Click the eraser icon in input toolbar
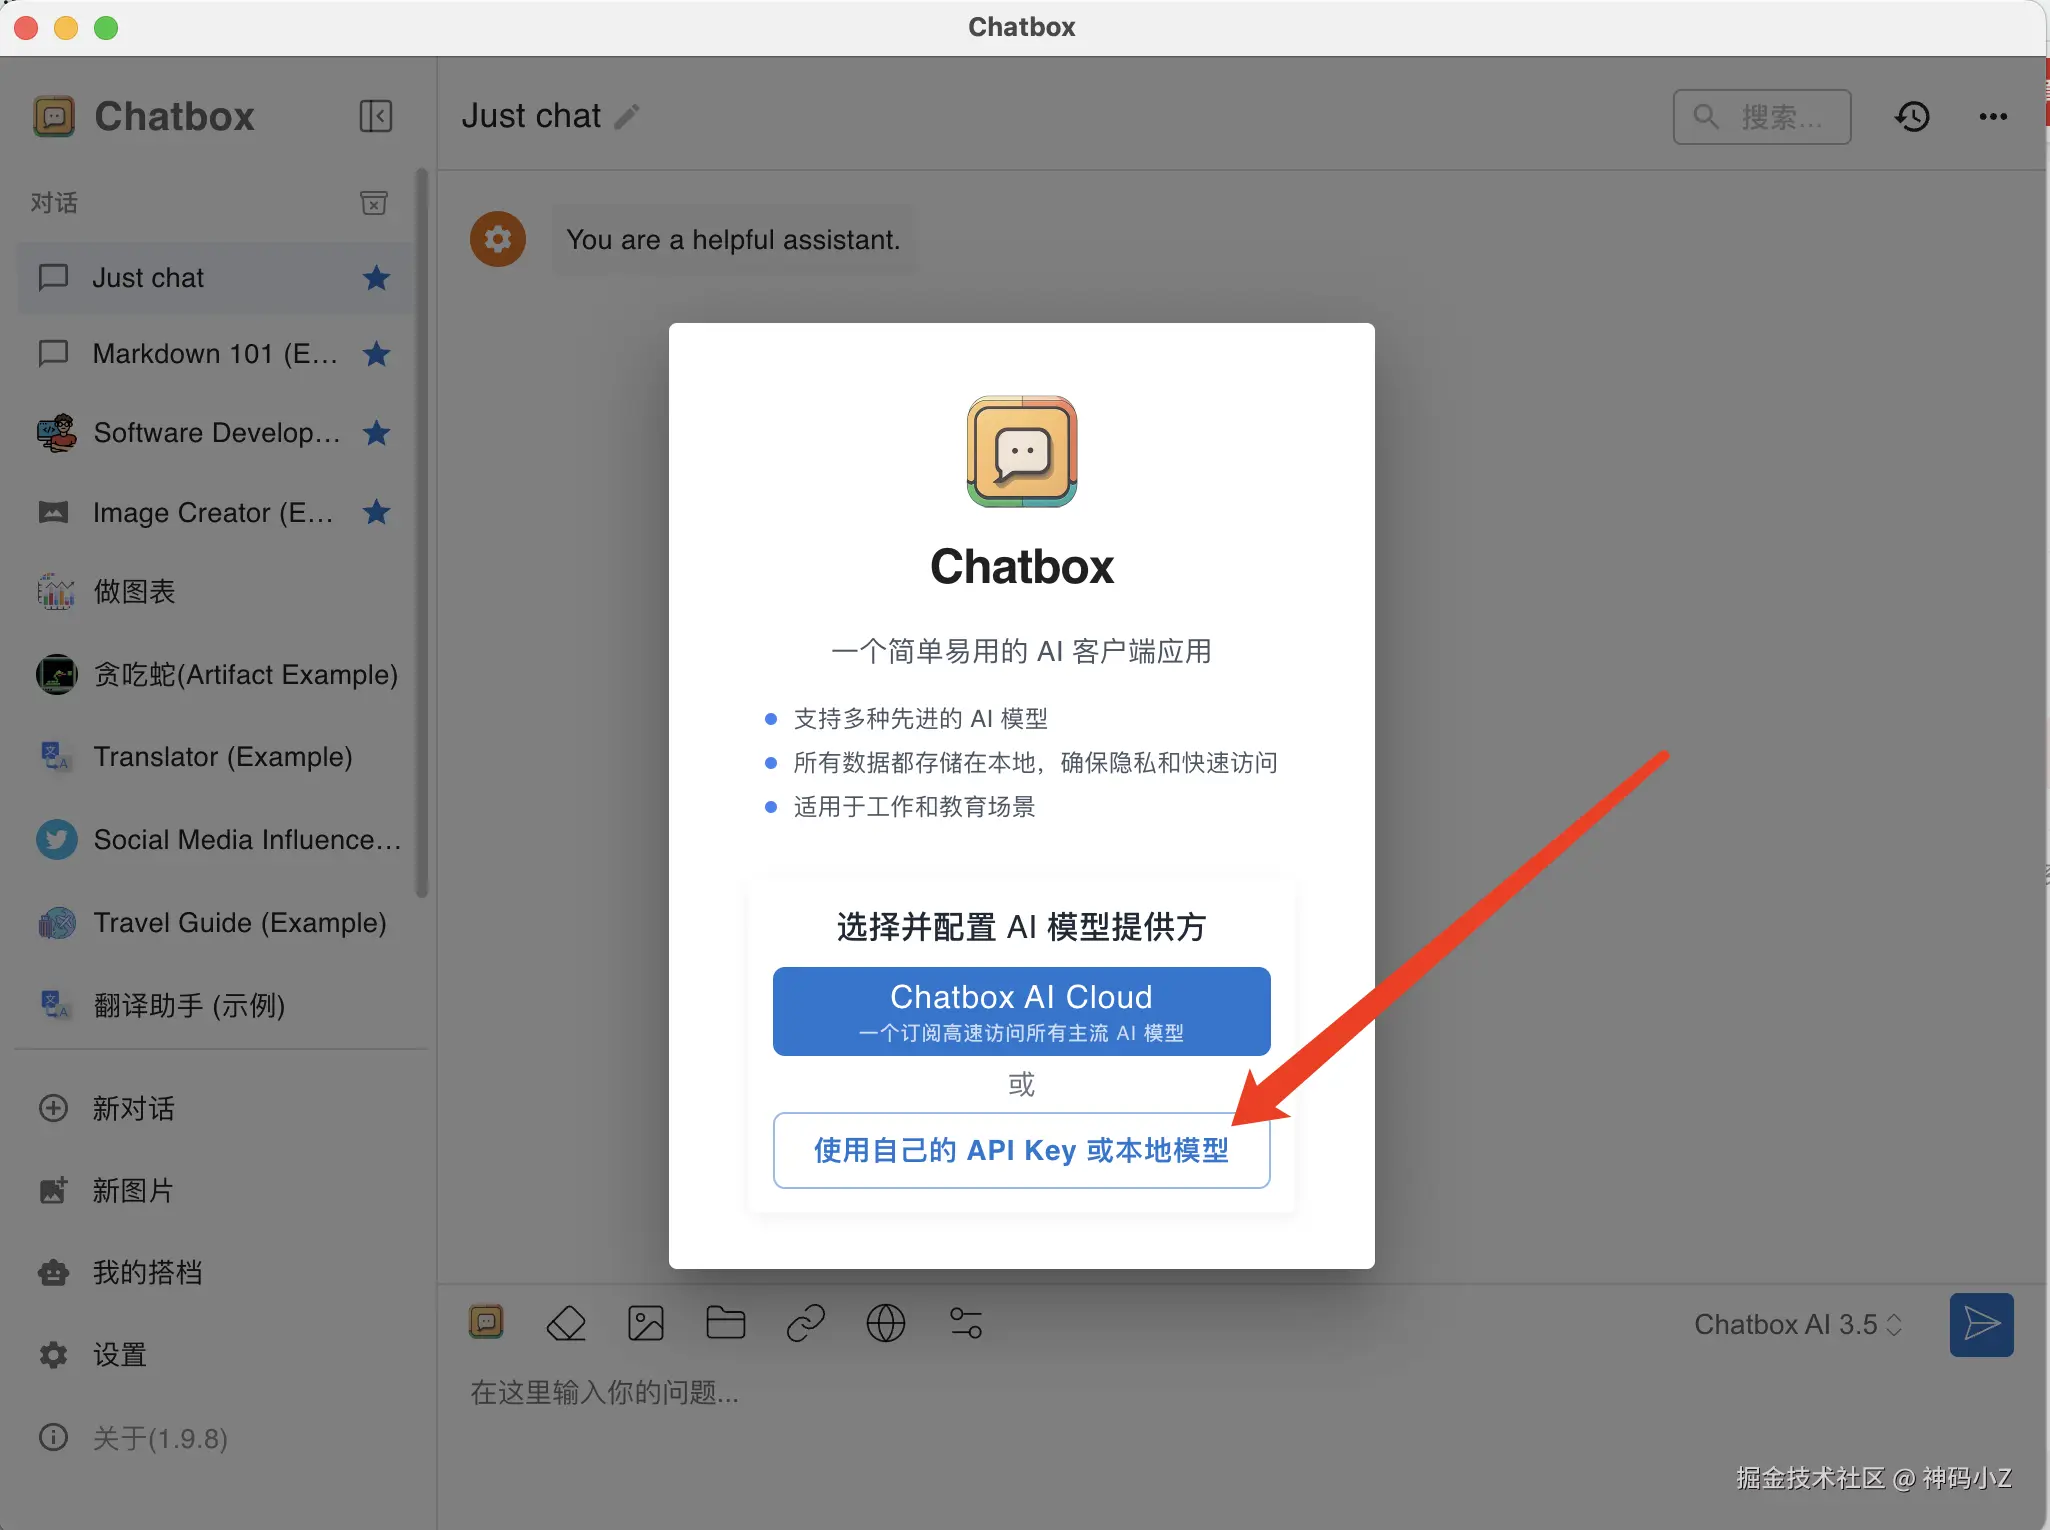This screenshot has height=1530, width=2050. pyautogui.click(x=566, y=1323)
